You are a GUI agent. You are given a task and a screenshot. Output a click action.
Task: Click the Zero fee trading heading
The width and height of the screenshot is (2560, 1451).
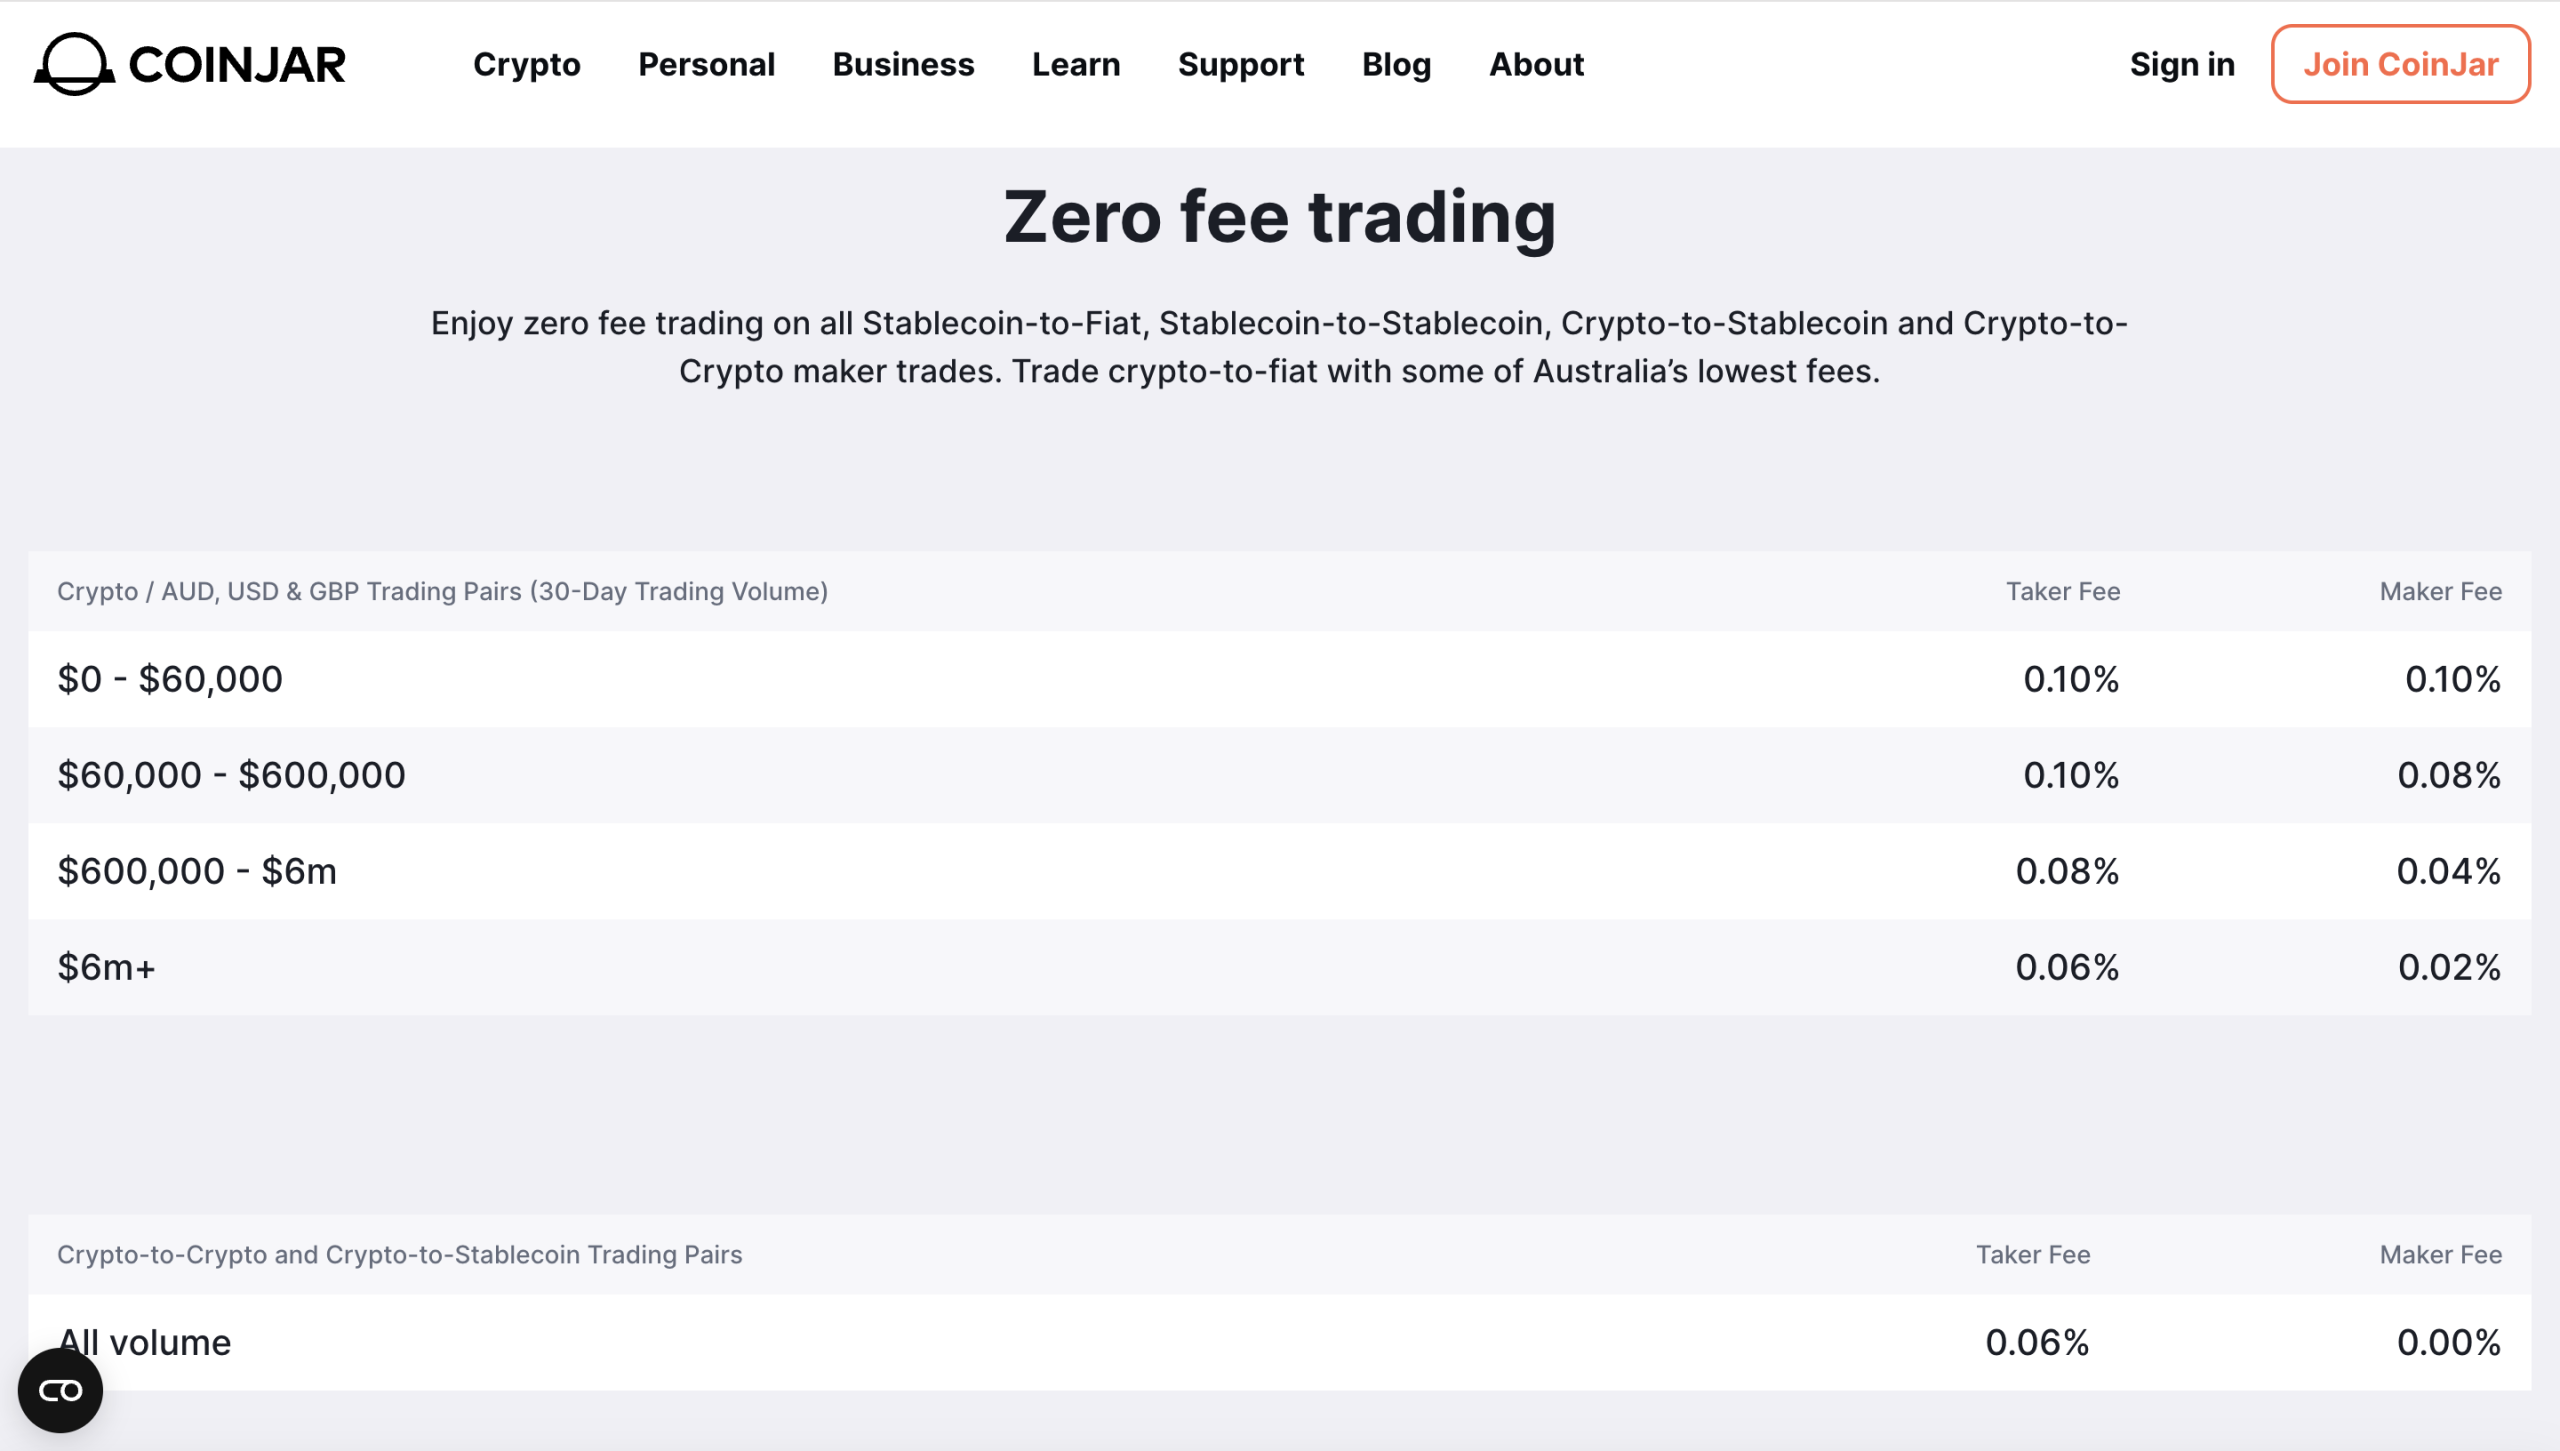1280,217
